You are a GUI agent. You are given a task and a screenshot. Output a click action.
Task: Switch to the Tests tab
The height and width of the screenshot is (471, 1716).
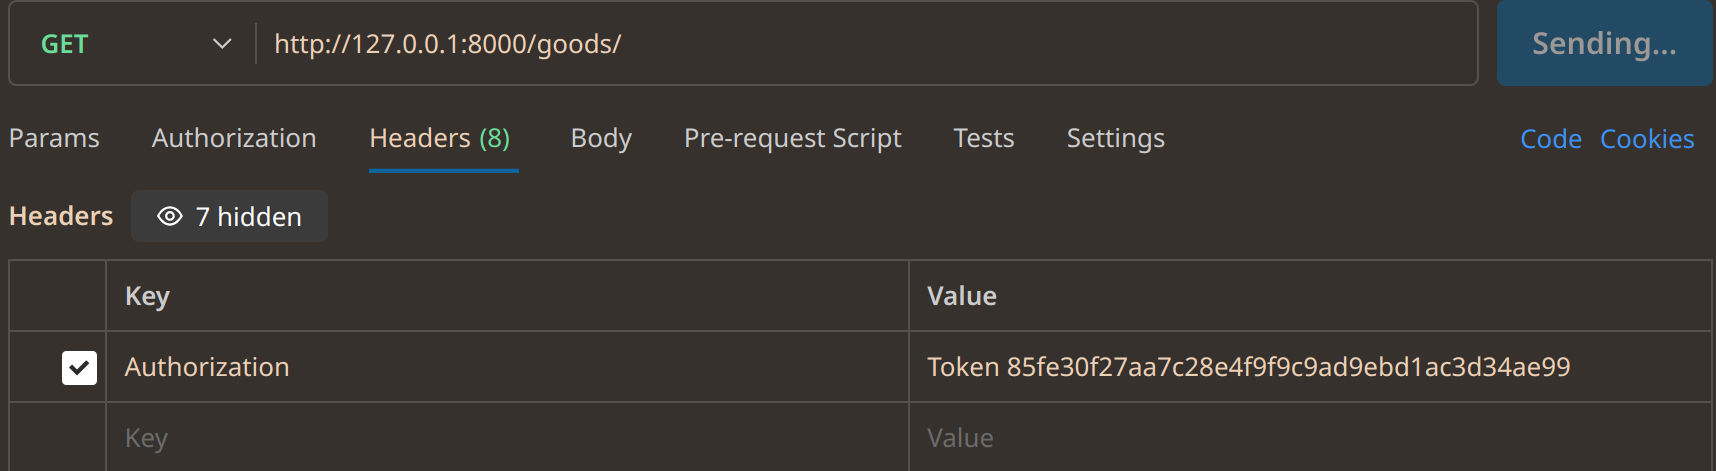point(984,138)
